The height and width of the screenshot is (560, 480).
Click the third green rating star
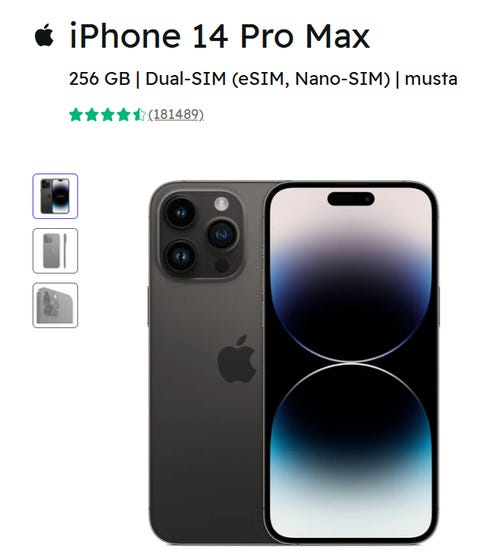coord(108,115)
